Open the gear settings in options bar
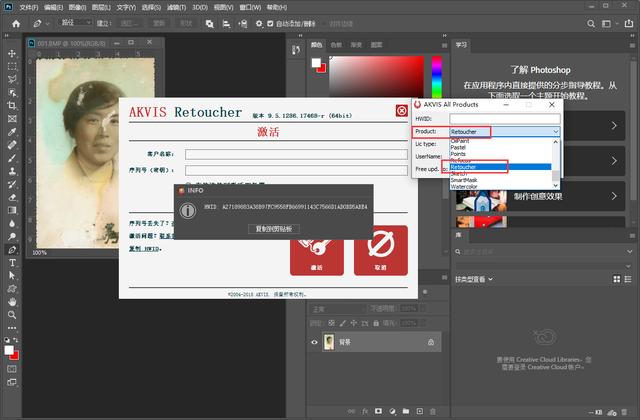 coord(259,24)
